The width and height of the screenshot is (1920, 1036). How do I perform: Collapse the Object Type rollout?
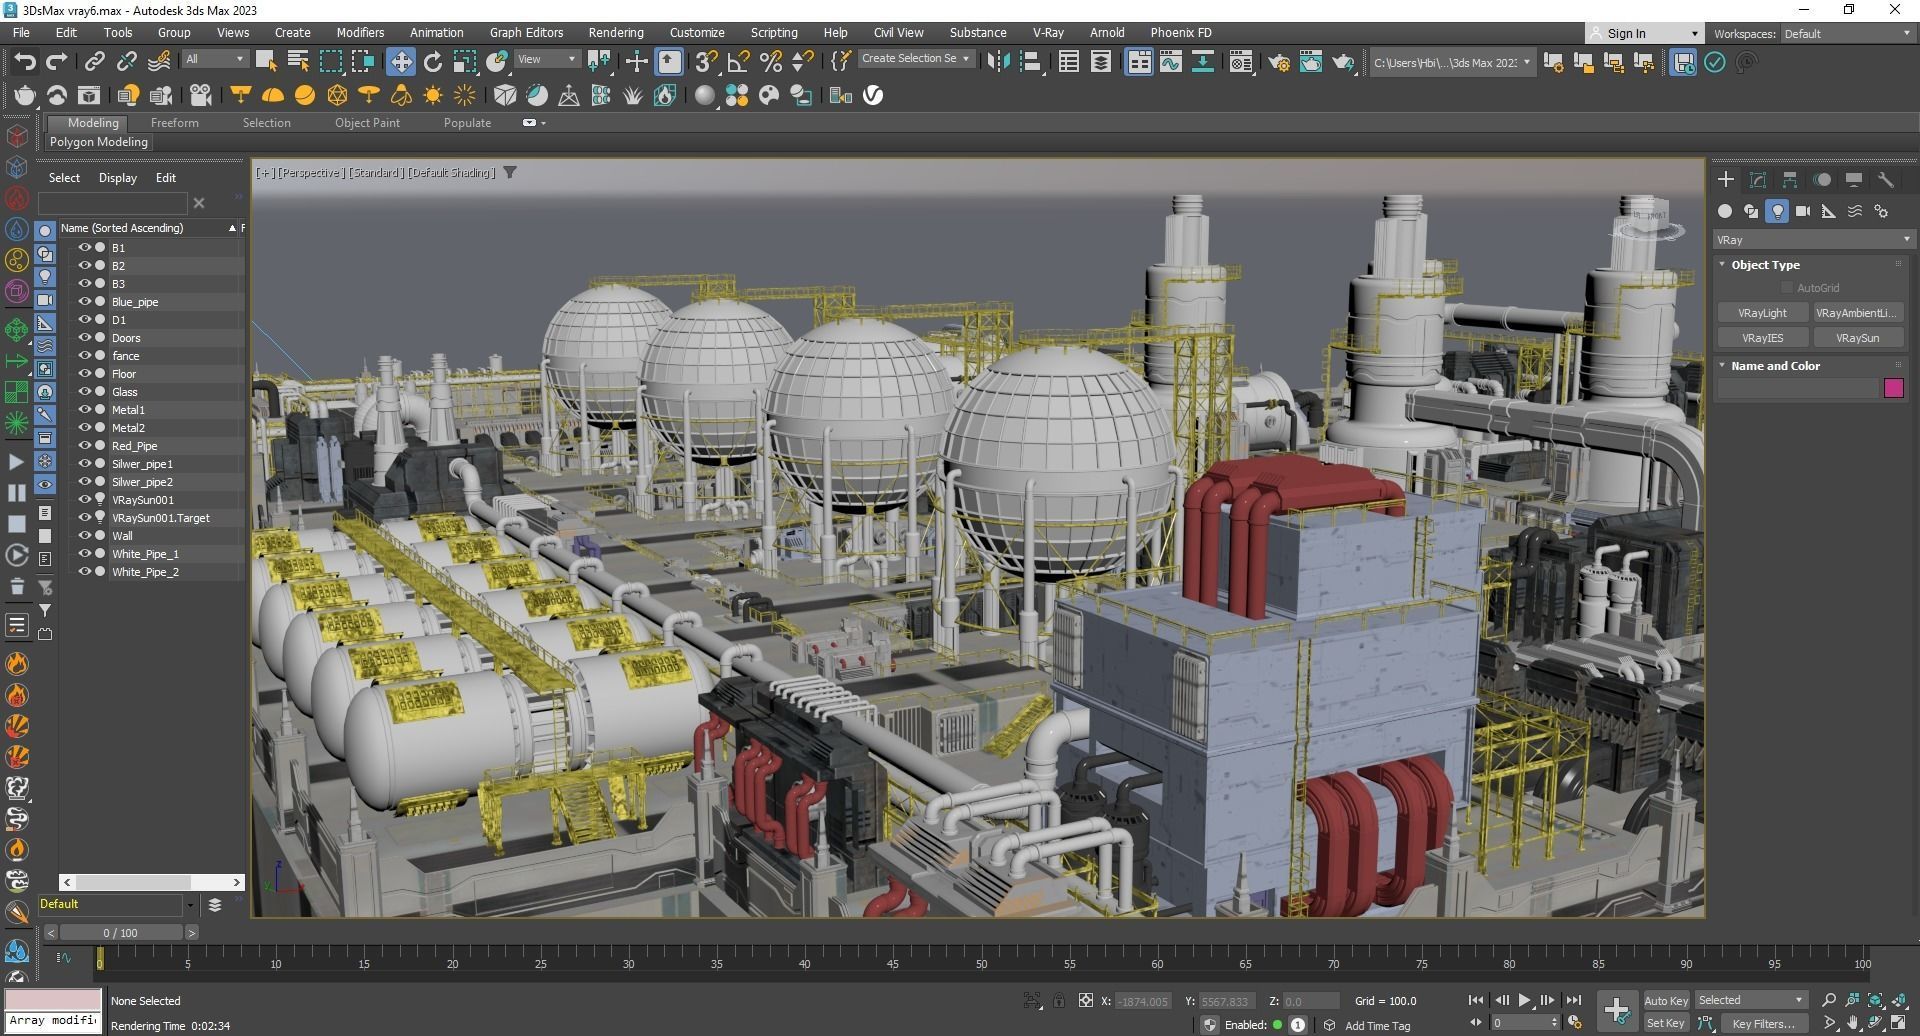(1765, 265)
